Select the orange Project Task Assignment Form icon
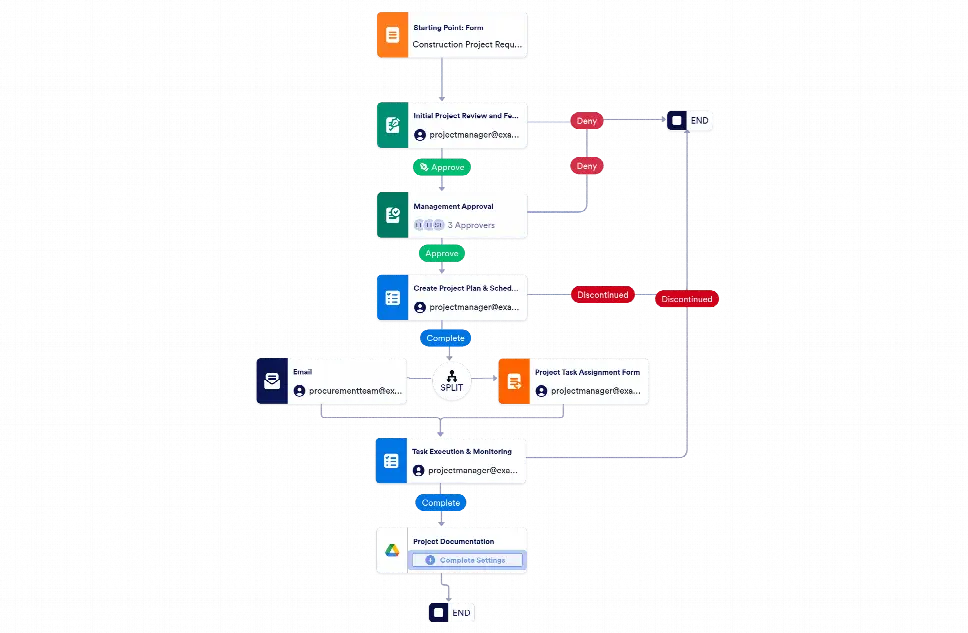Viewport: 968px width, 633px height. [x=514, y=382]
